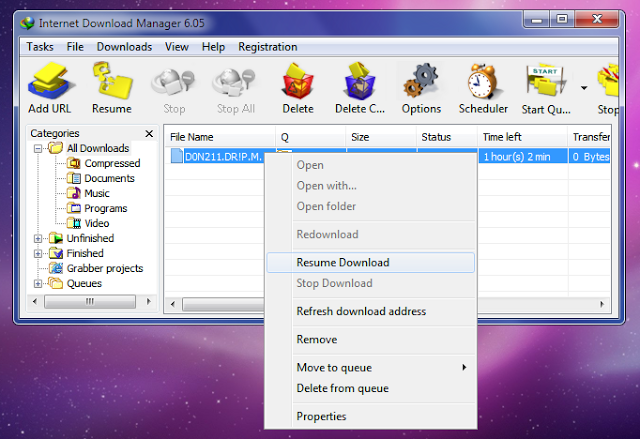Click the download list scrollbar left arrow
Viewport: 640px width, 439px height.
(173, 304)
